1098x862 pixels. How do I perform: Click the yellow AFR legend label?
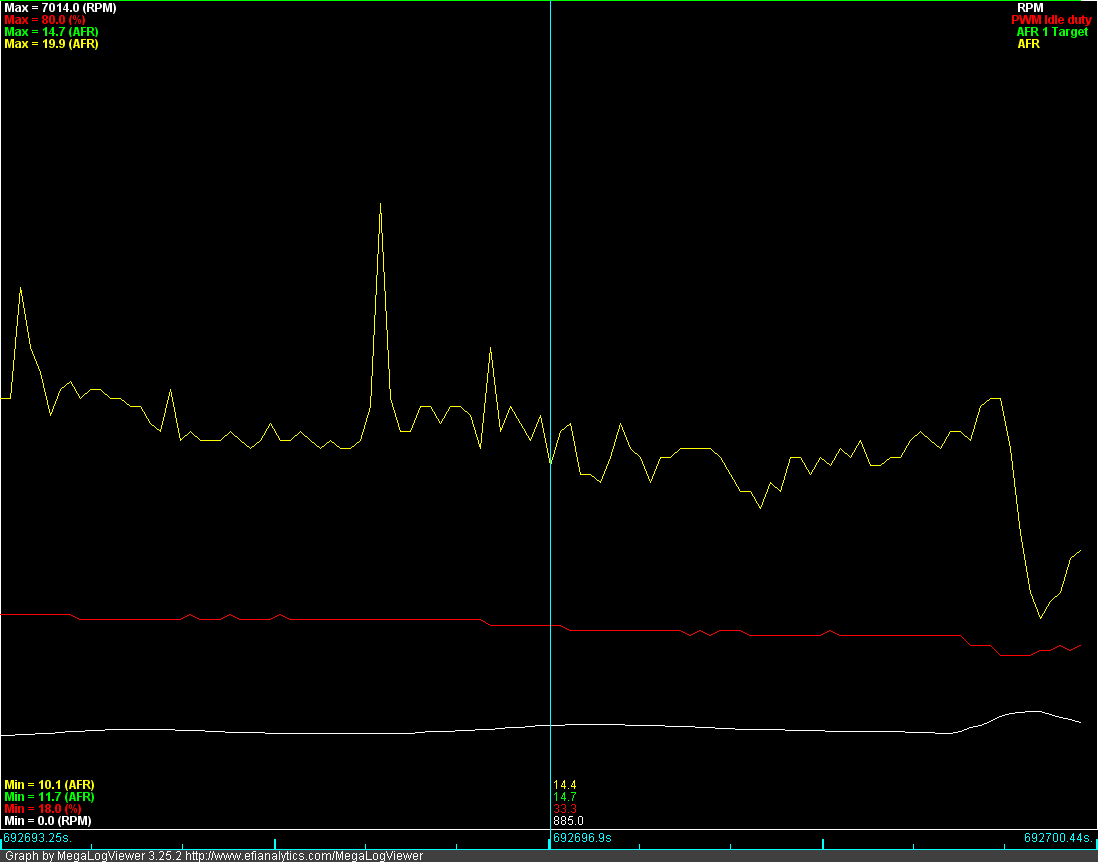click(1028, 44)
